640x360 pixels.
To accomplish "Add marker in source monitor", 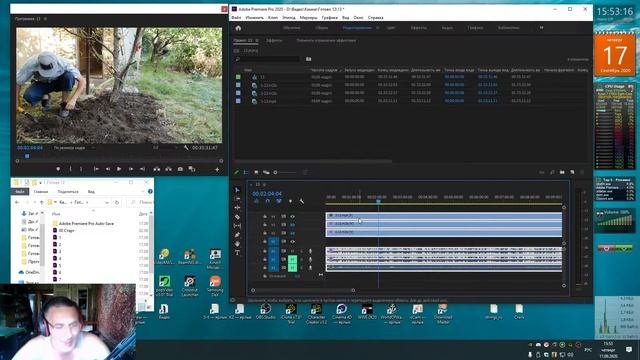I will pos(58,169).
